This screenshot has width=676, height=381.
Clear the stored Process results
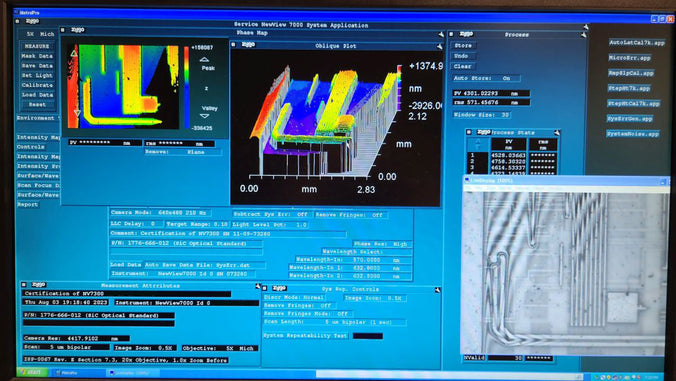pos(463,66)
